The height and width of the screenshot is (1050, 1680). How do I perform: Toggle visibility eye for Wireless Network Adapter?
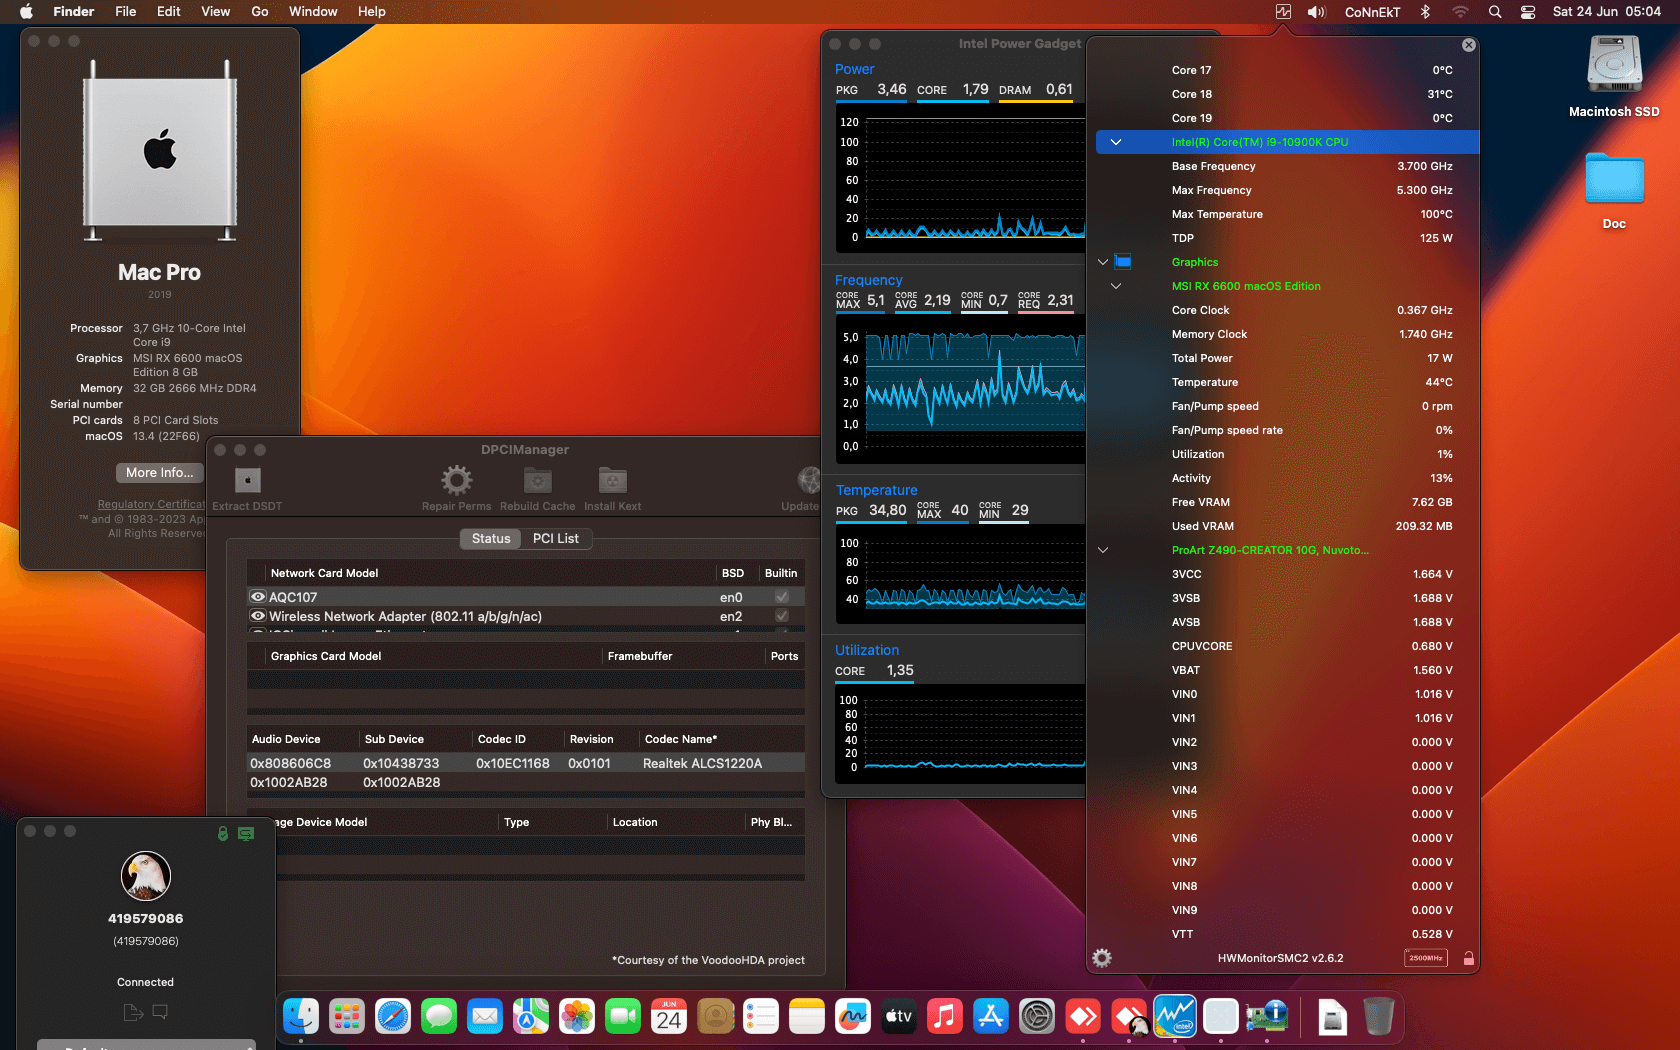click(x=258, y=616)
